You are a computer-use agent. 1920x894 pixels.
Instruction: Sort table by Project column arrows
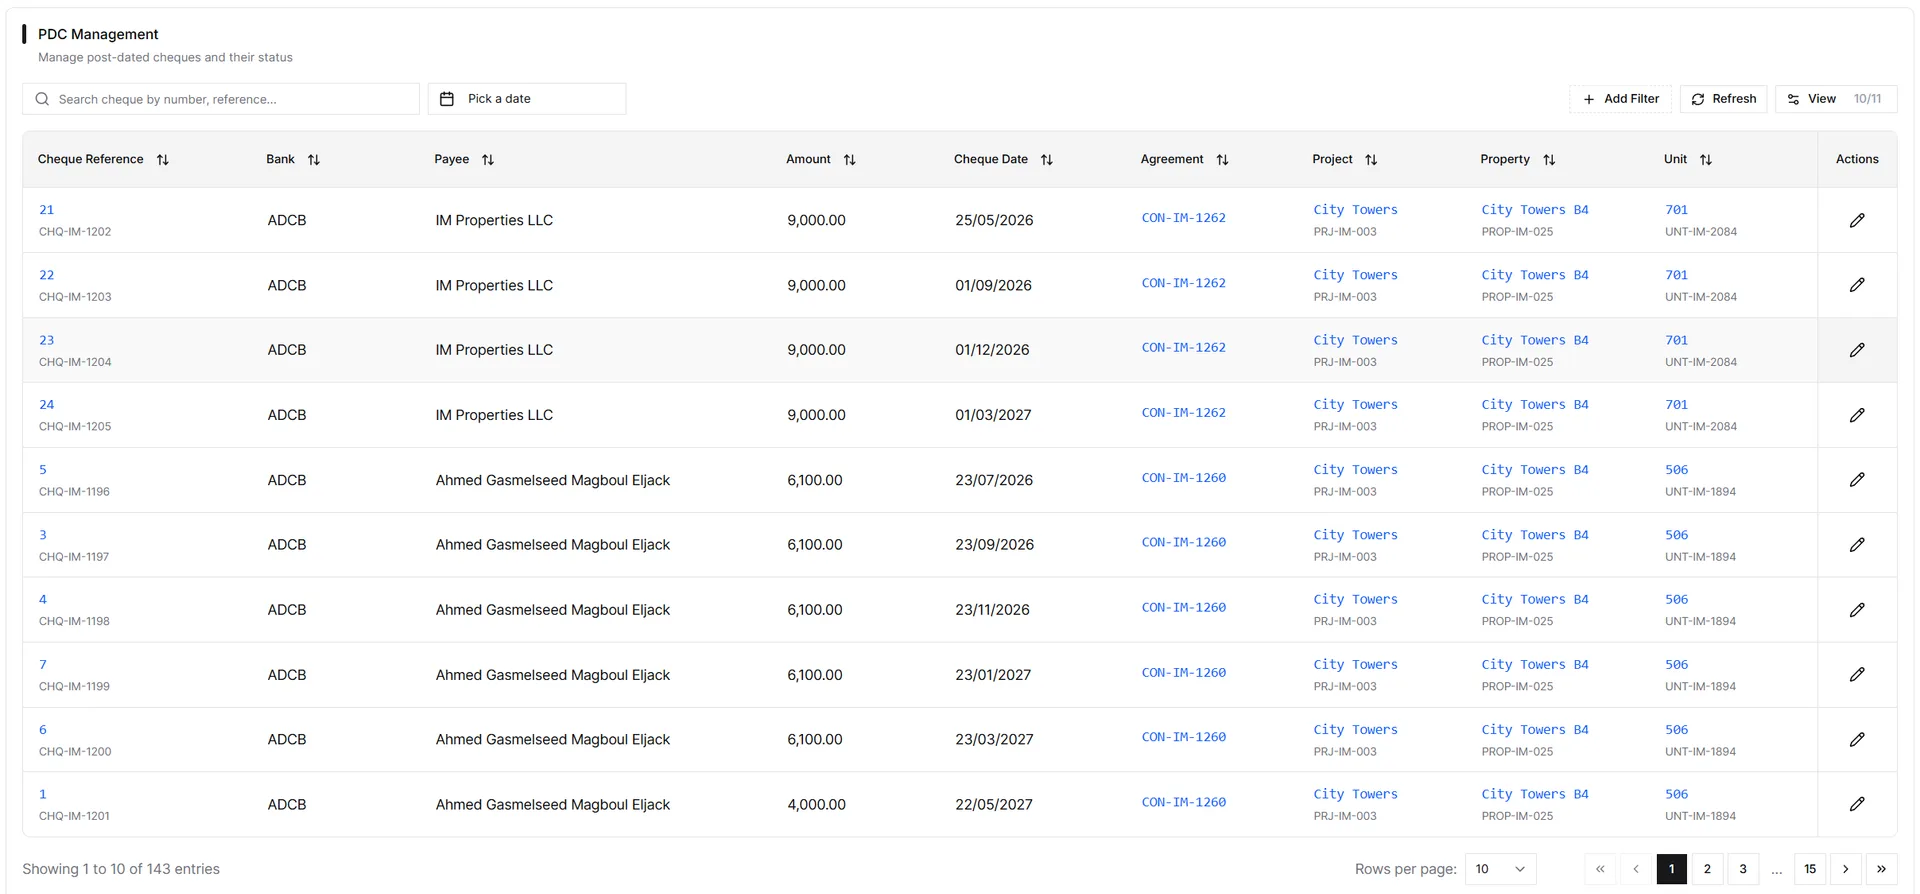click(1371, 160)
